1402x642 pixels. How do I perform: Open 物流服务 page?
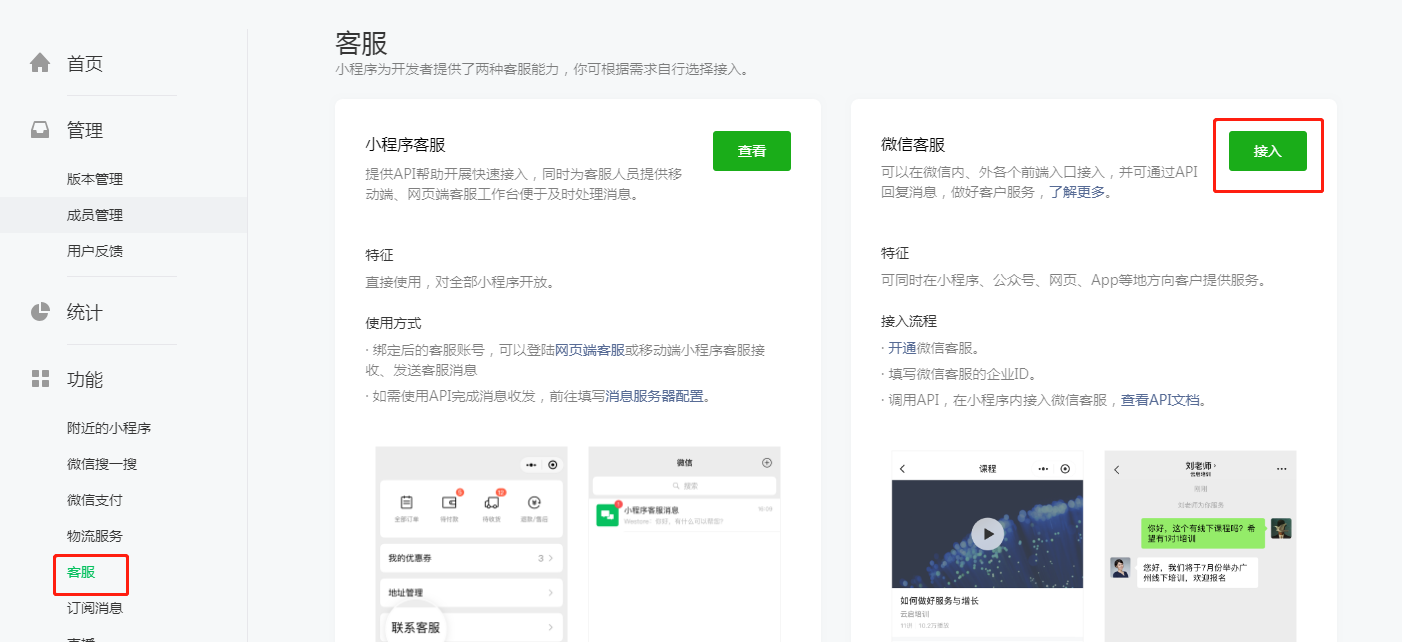(x=95, y=536)
